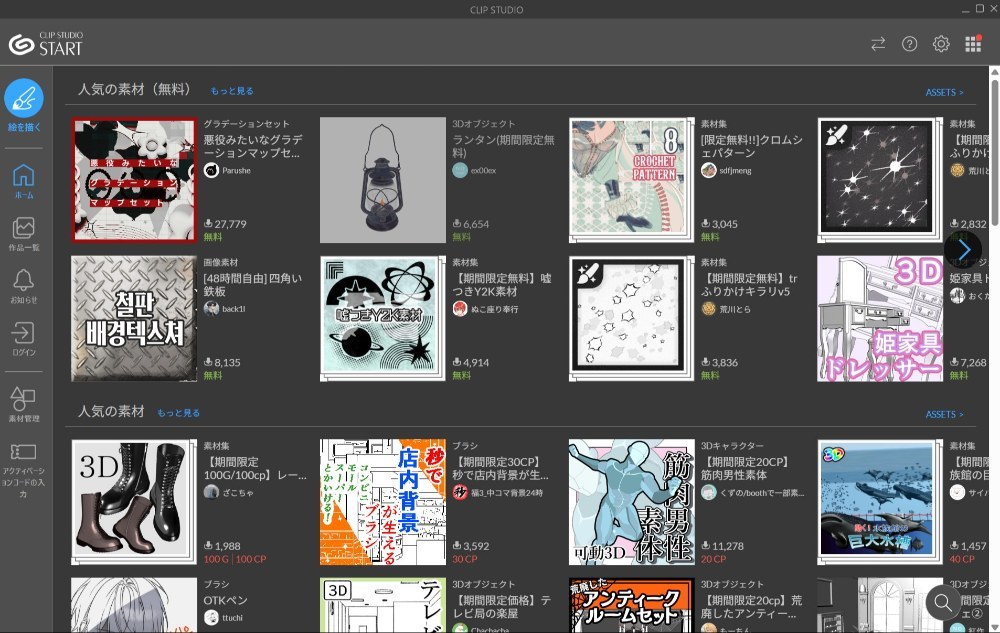Click author ttuchi under OTKペン

tap(232, 618)
